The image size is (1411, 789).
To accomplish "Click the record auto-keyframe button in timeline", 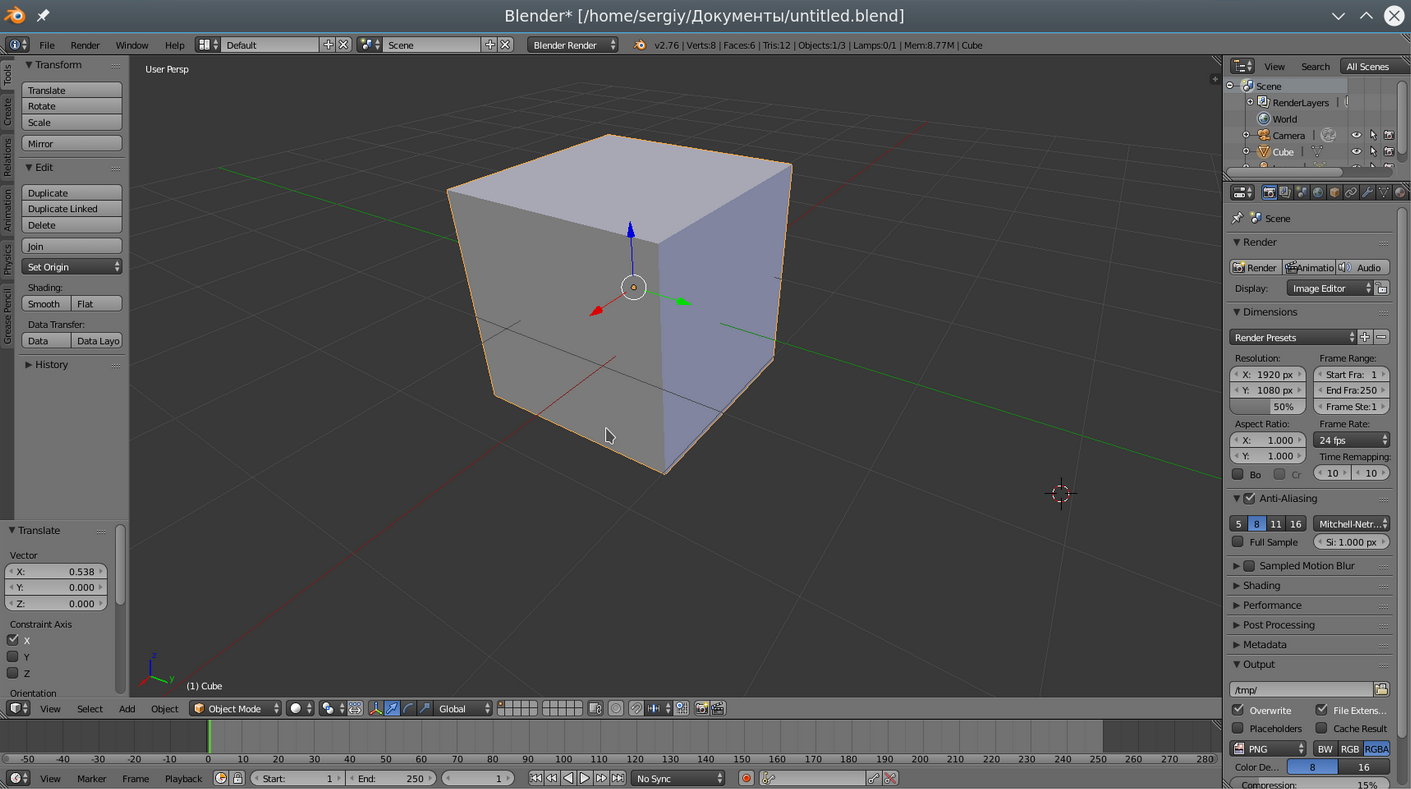I will [746, 778].
